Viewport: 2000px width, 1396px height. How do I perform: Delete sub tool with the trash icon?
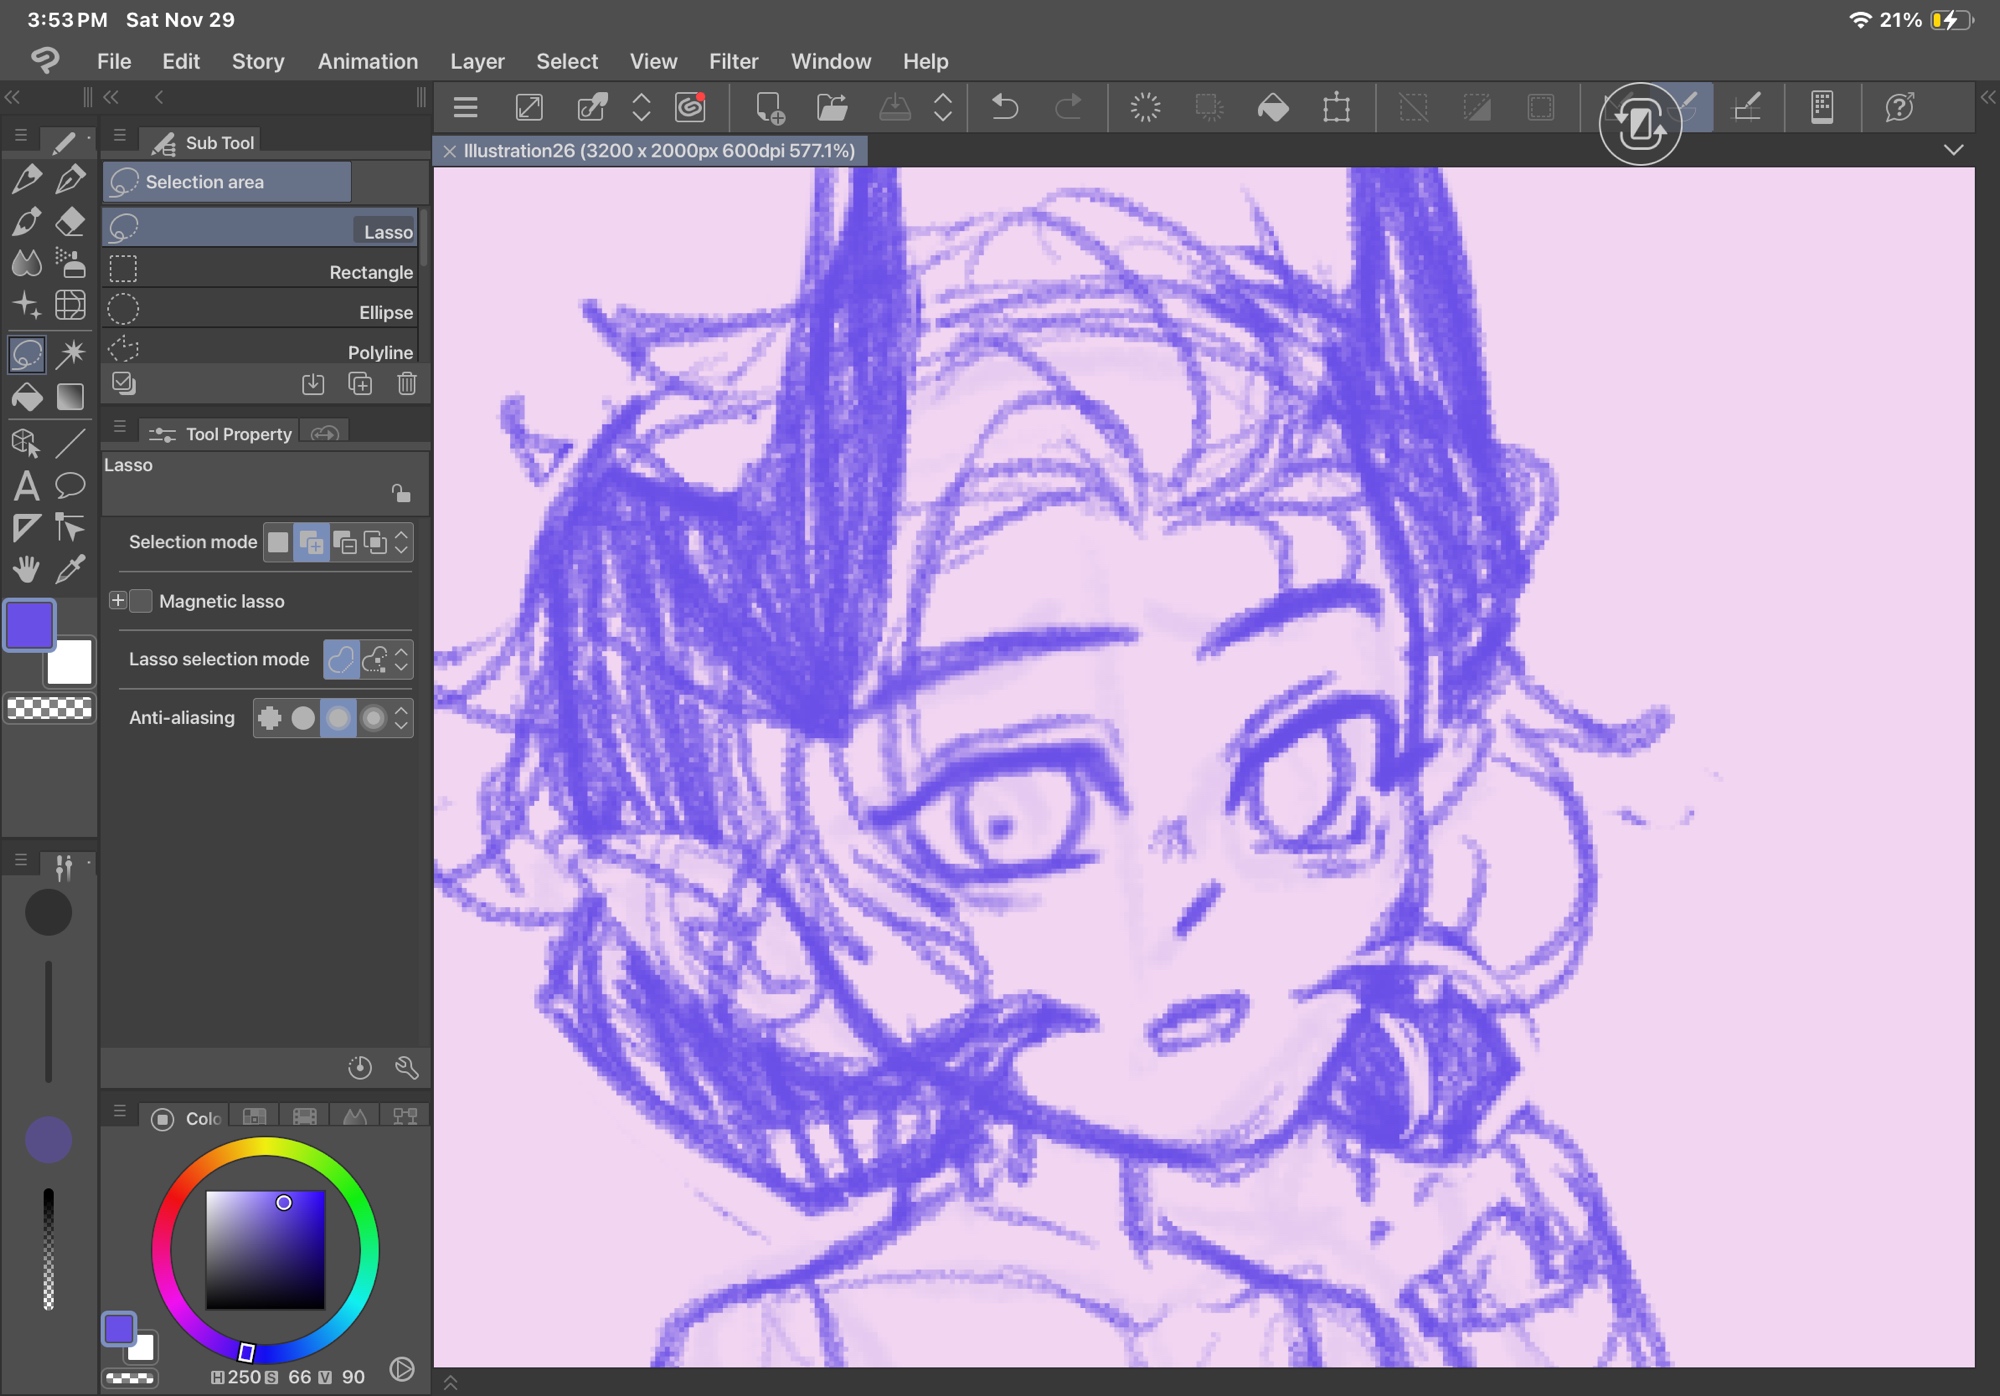pyautogui.click(x=407, y=384)
